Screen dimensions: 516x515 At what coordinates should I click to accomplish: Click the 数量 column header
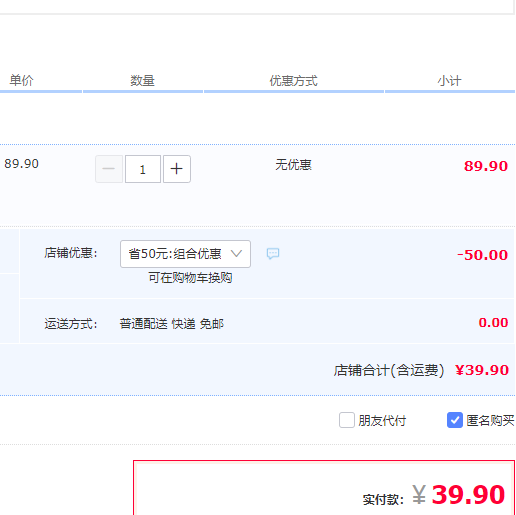[142, 81]
